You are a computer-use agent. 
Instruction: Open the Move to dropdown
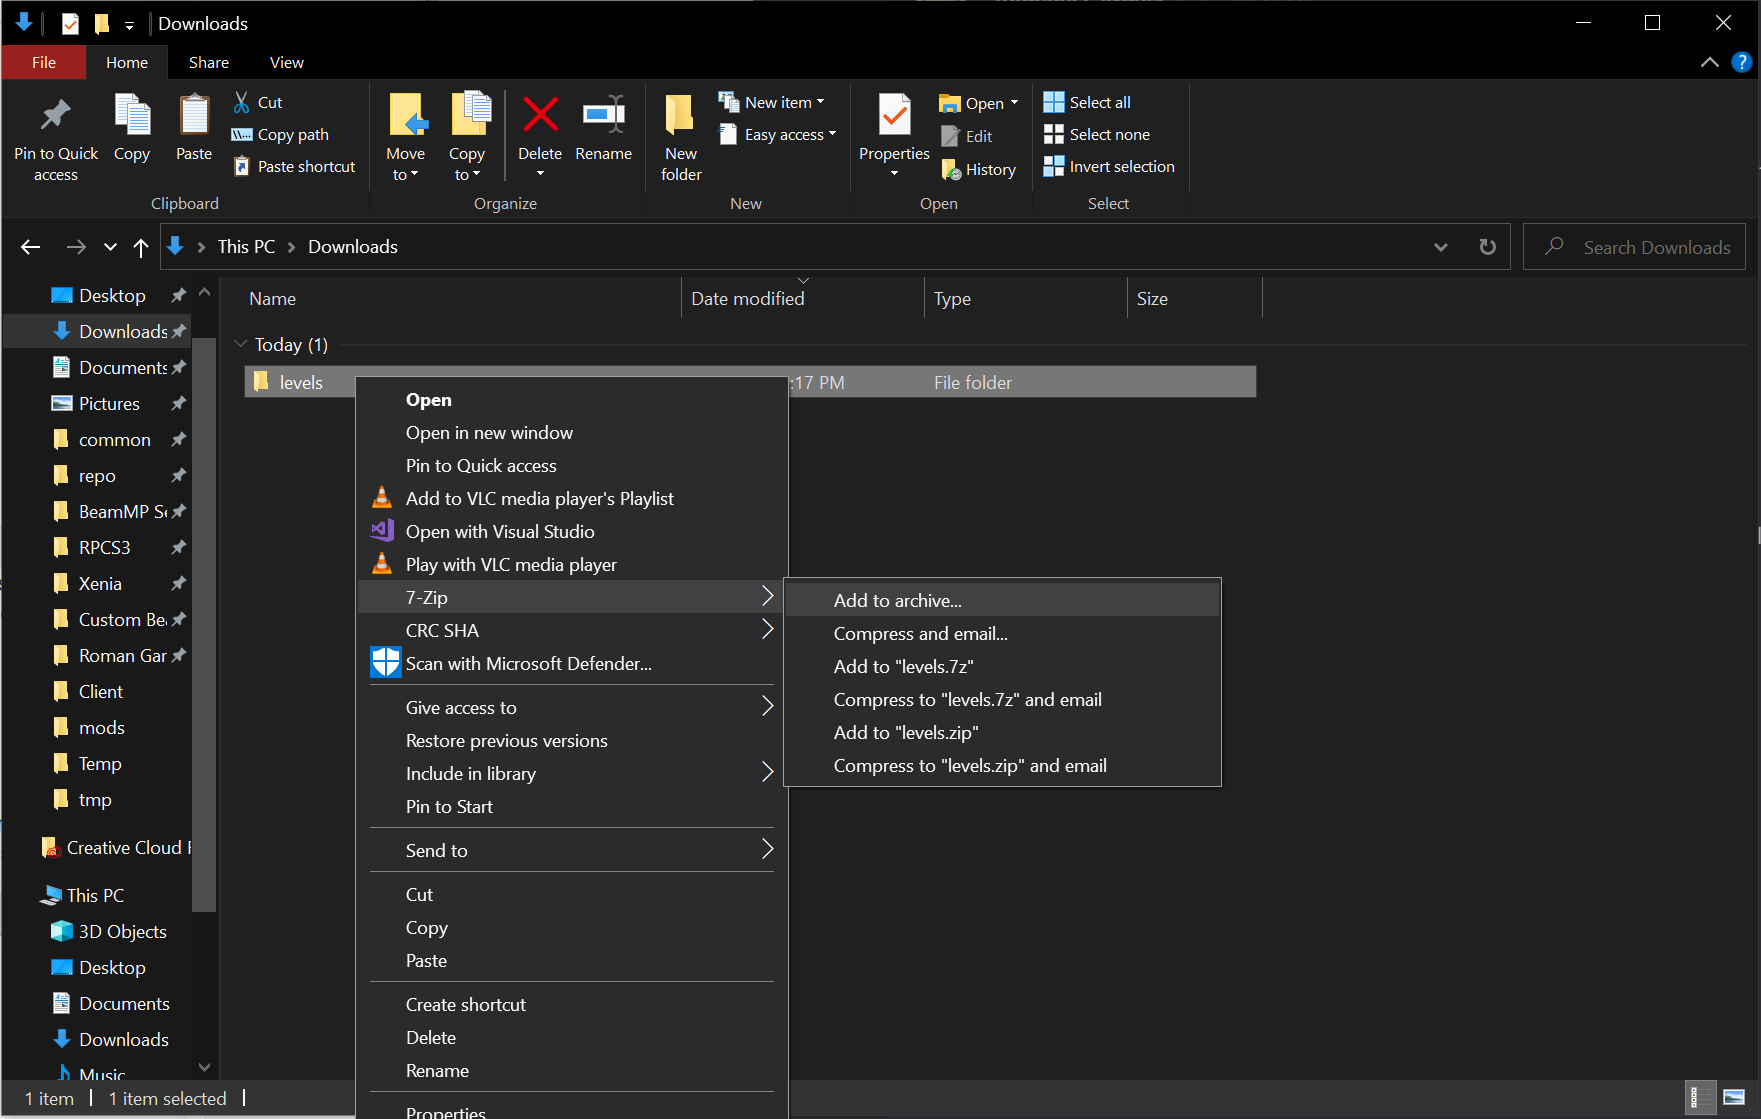[x=406, y=165]
